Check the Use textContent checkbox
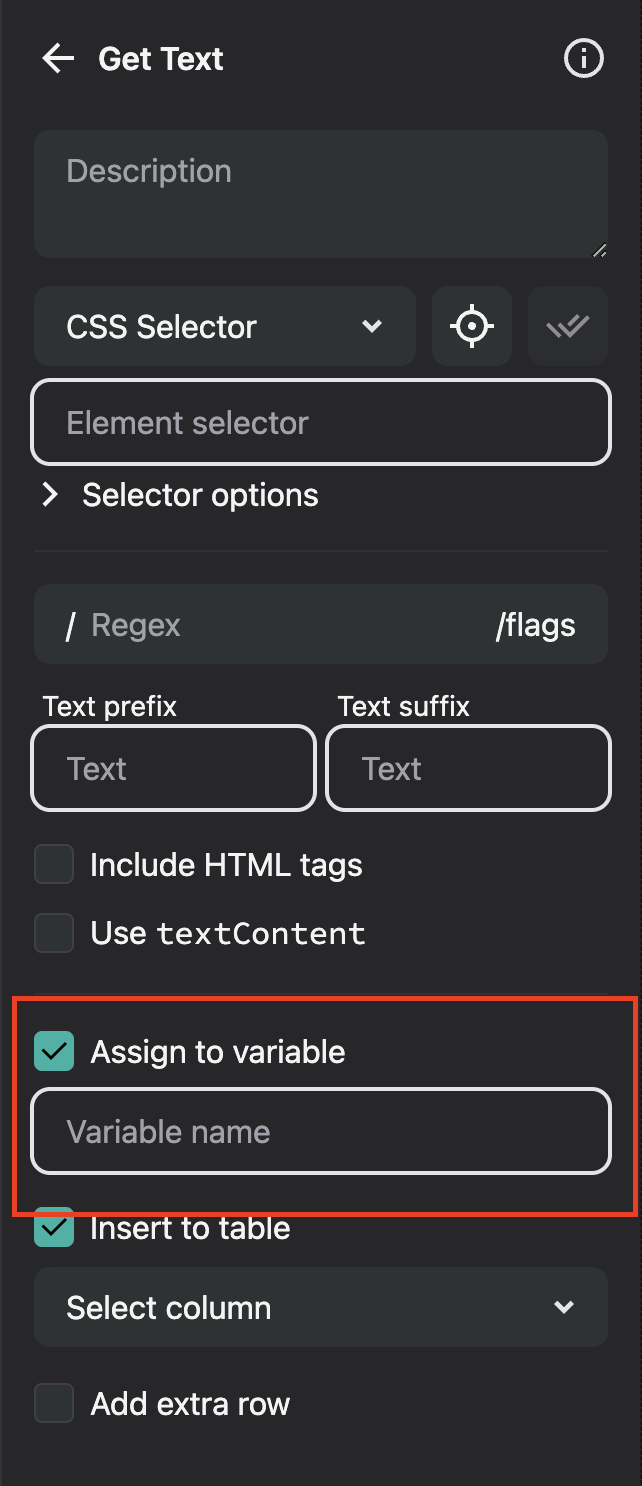 coord(54,933)
